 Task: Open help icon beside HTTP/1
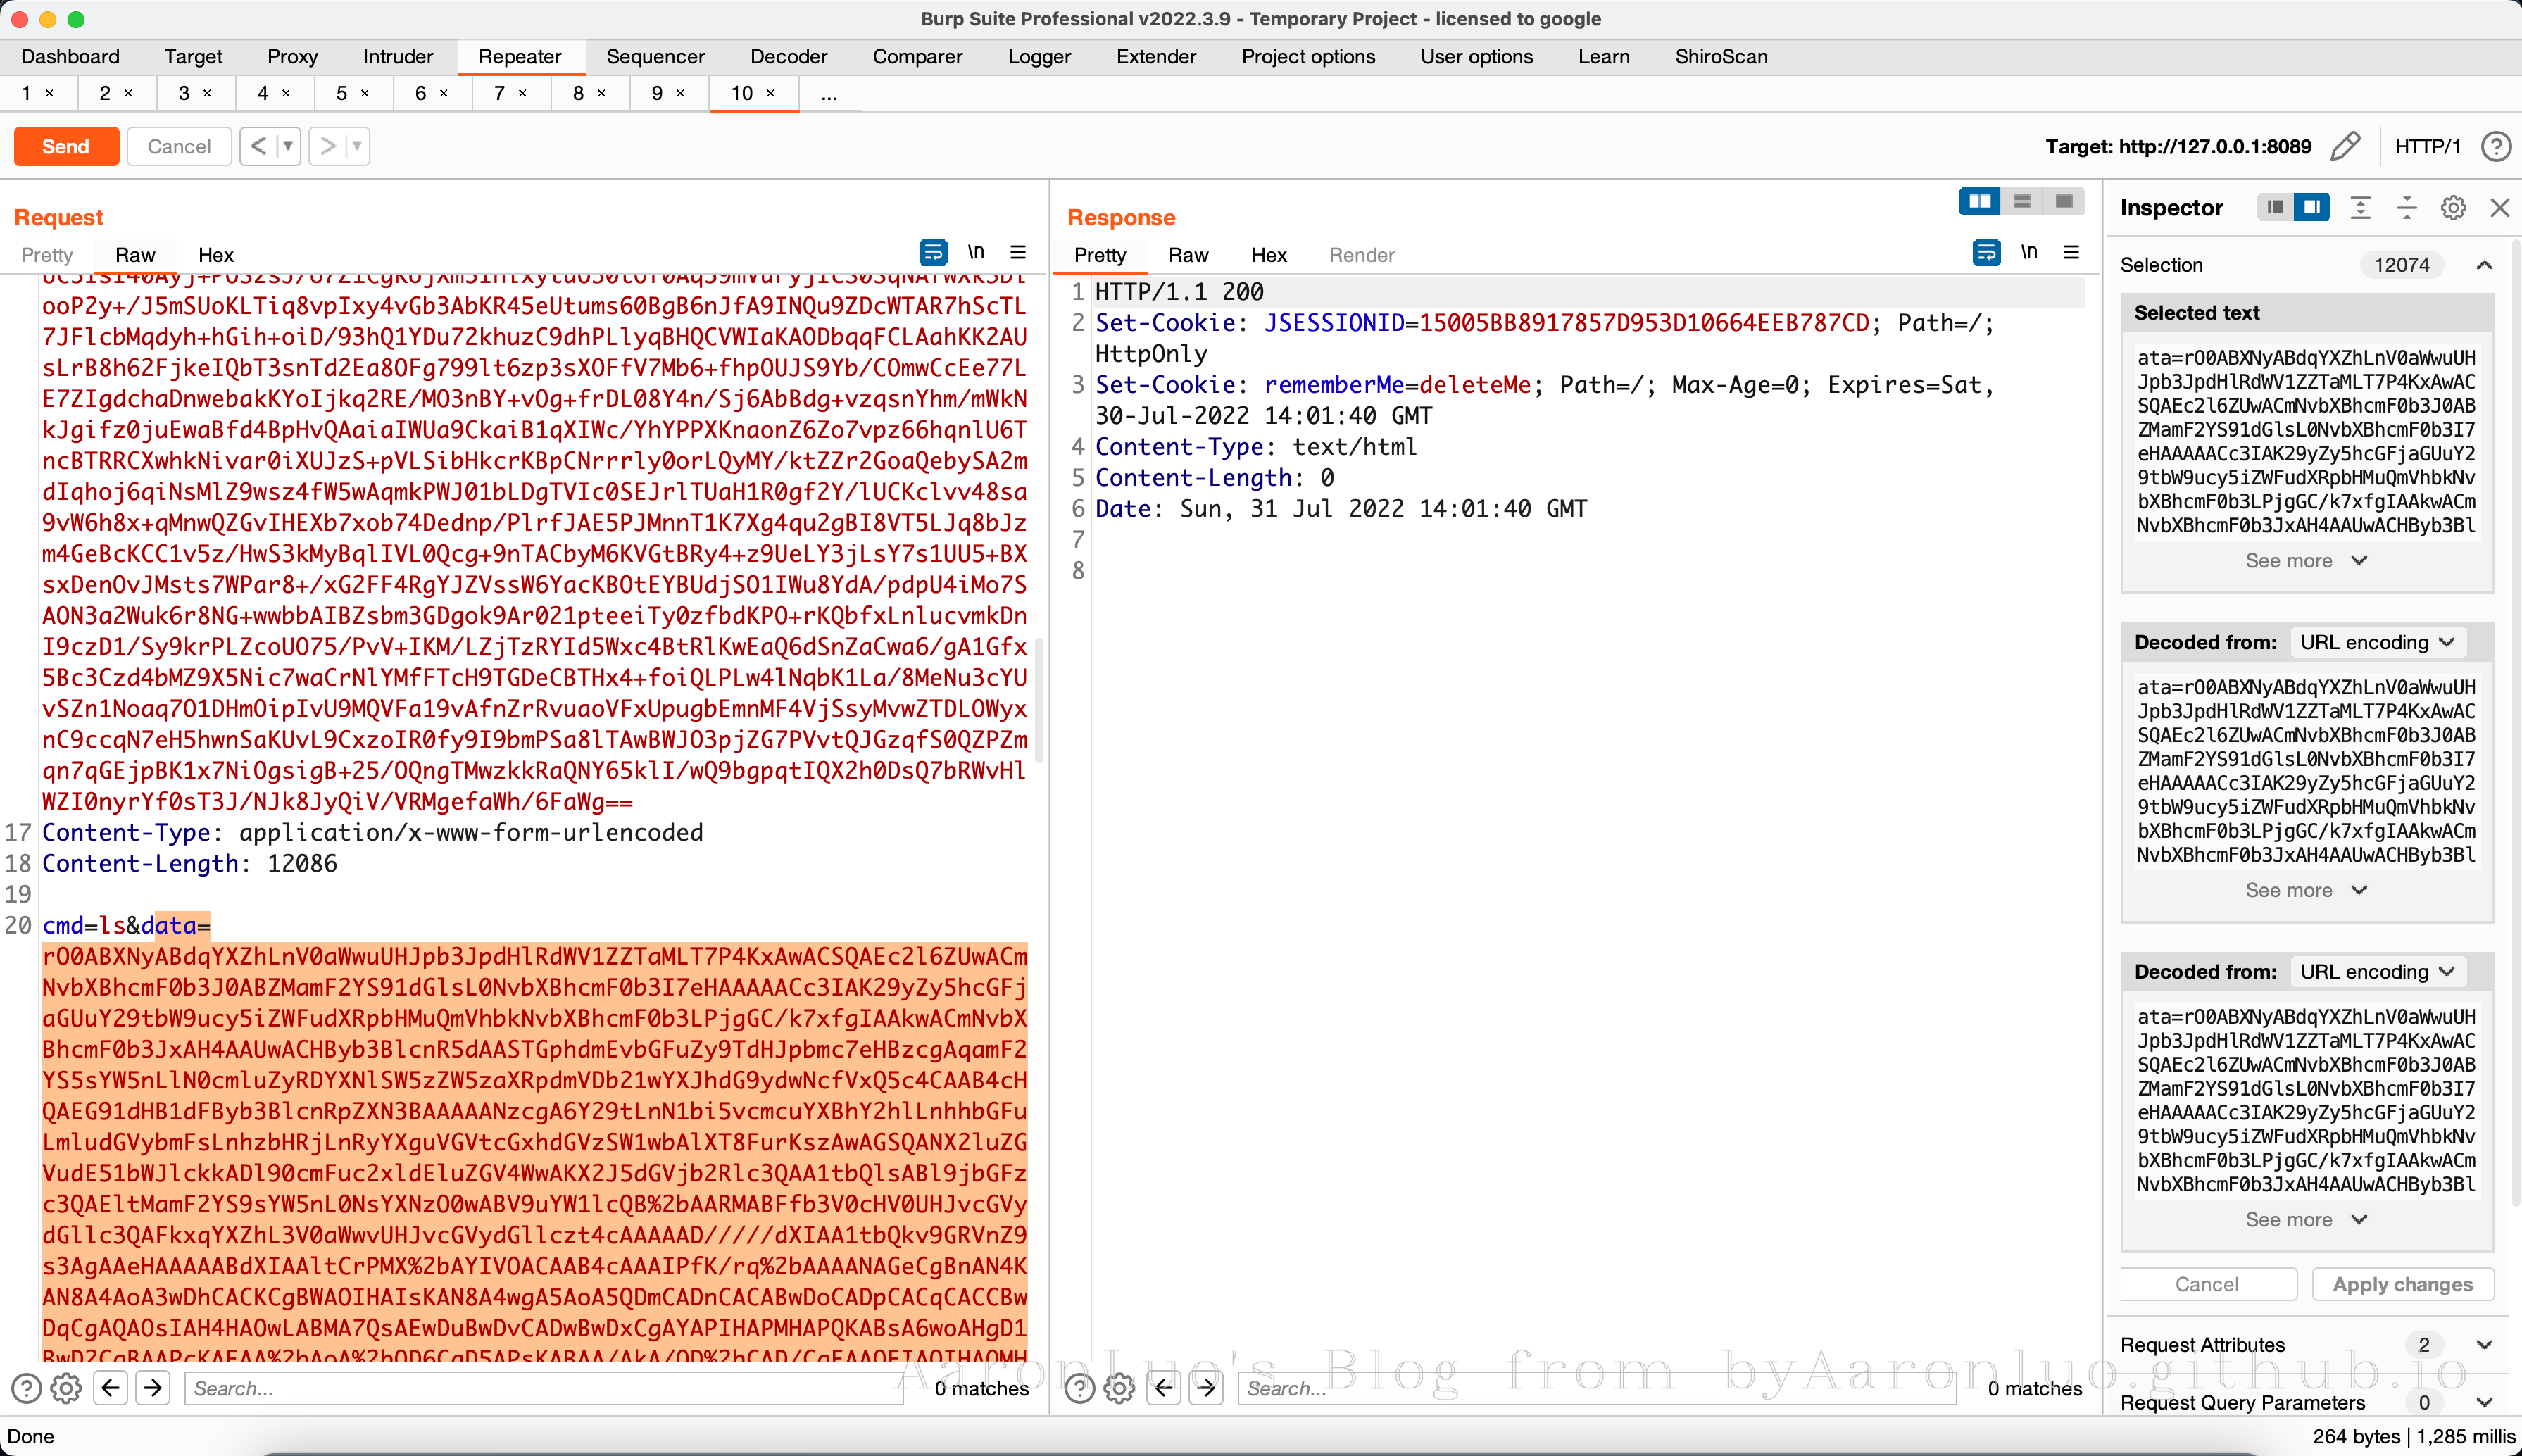[2495, 146]
